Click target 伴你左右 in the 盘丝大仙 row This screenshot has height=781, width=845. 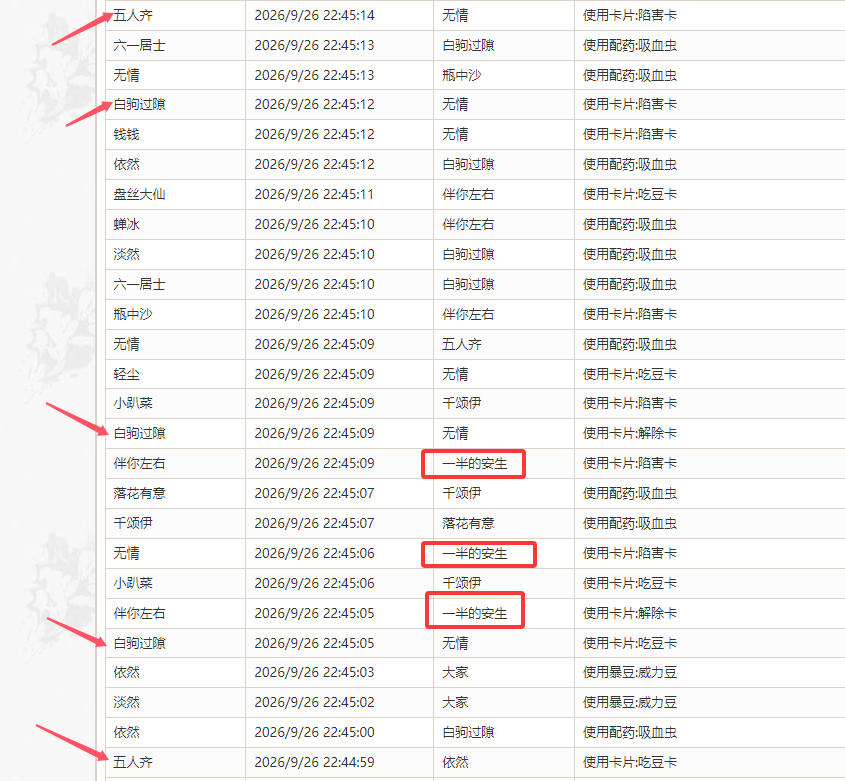468,194
